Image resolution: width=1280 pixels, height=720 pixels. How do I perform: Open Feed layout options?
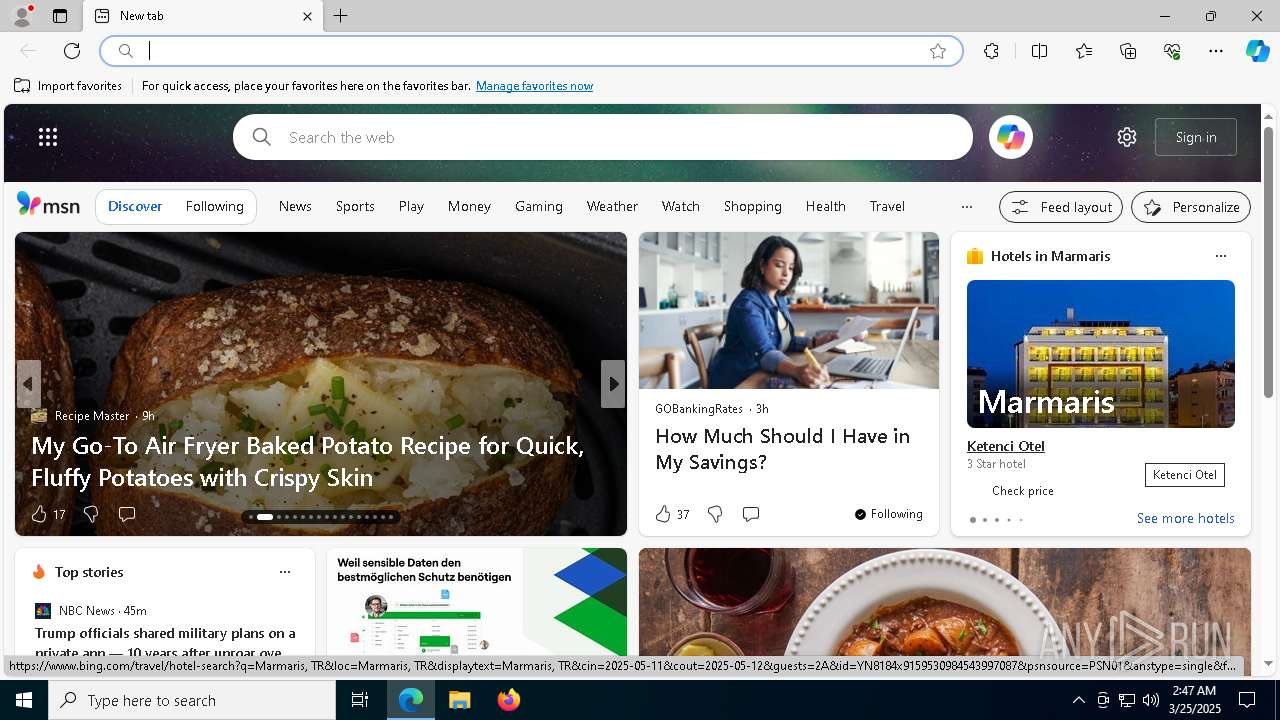(1061, 207)
